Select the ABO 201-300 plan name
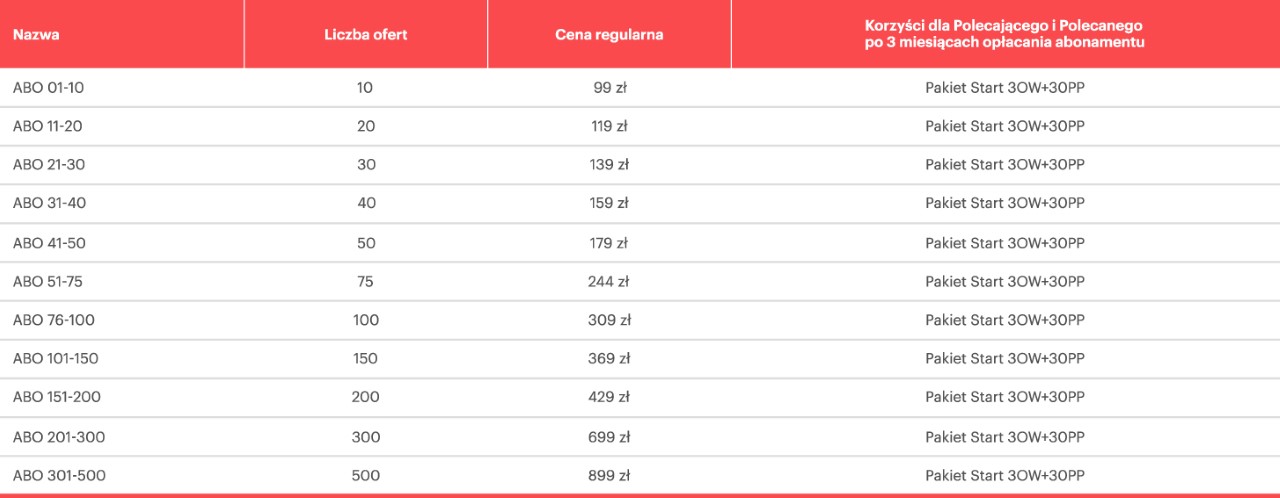 point(59,437)
